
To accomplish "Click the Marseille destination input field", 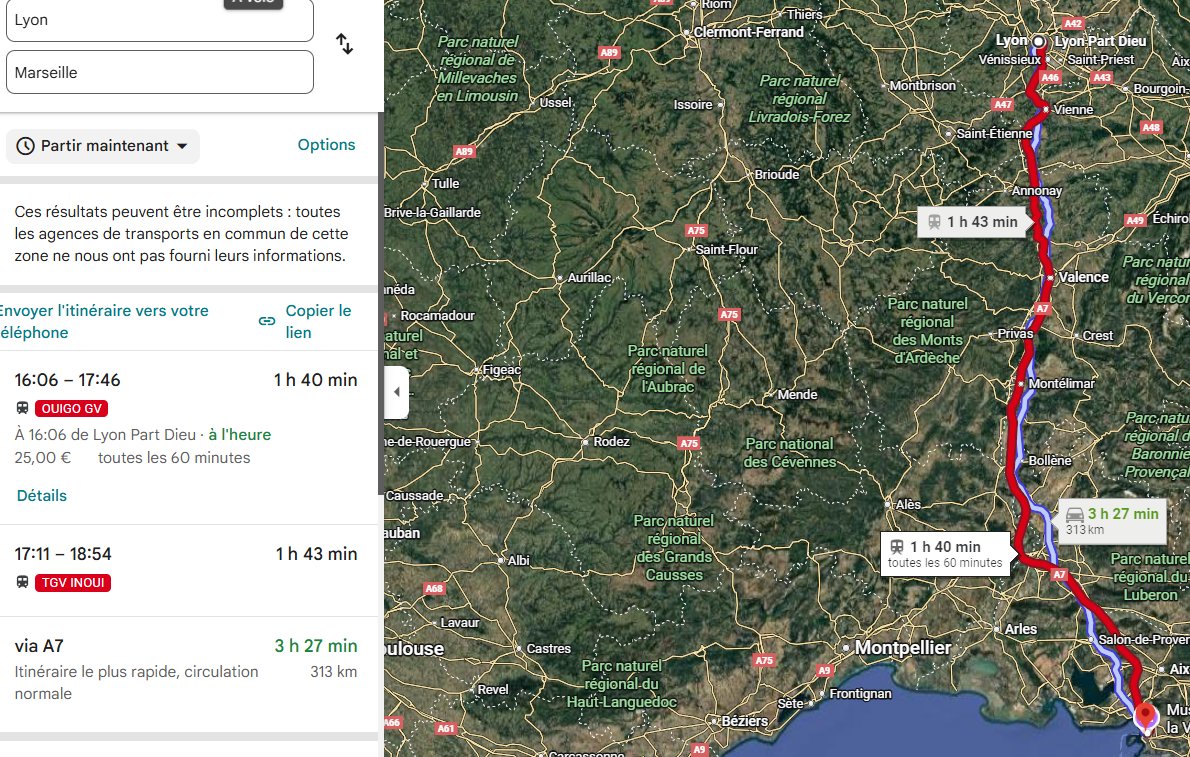I will (159, 72).
